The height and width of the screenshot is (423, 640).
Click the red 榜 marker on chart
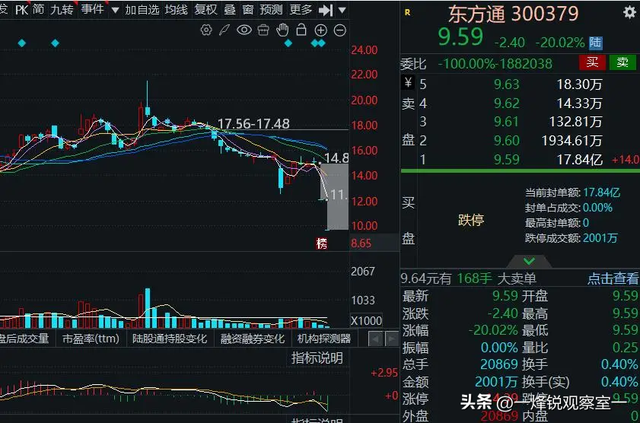click(322, 244)
